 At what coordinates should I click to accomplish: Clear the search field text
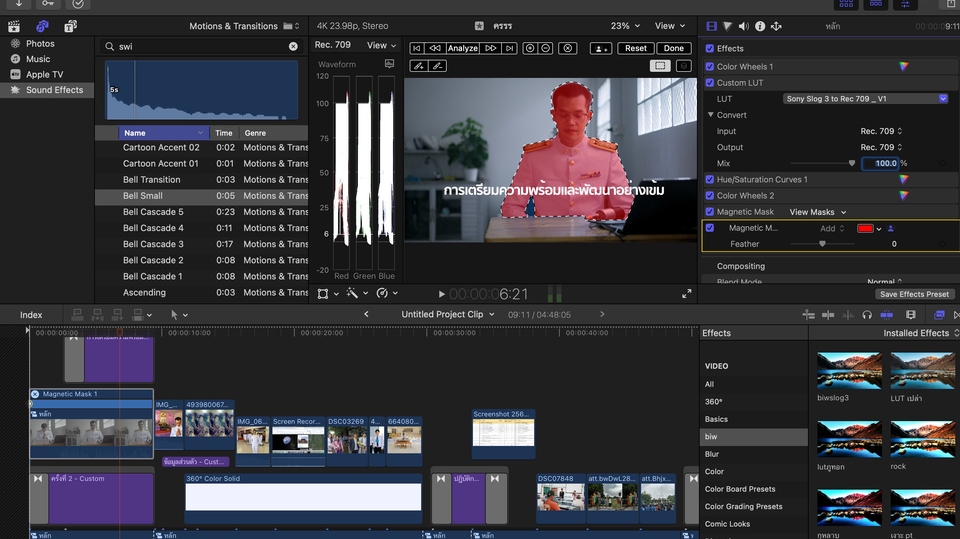click(293, 46)
